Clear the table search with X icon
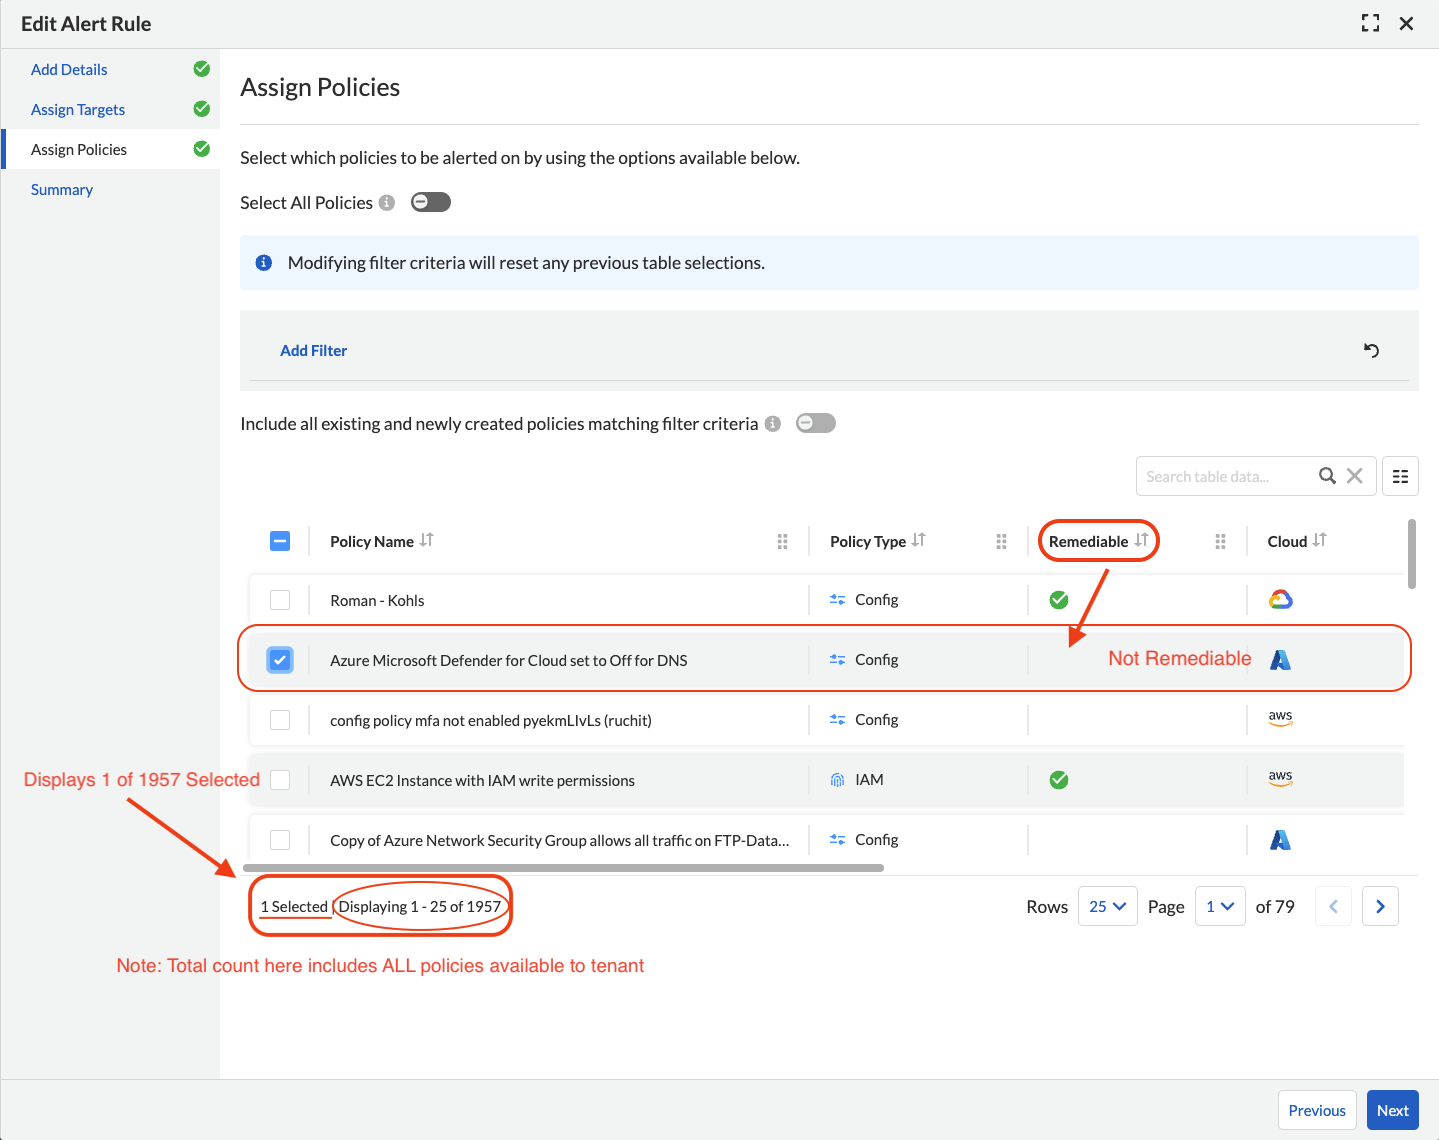This screenshot has height=1140, width=1439. (1355, 476)
